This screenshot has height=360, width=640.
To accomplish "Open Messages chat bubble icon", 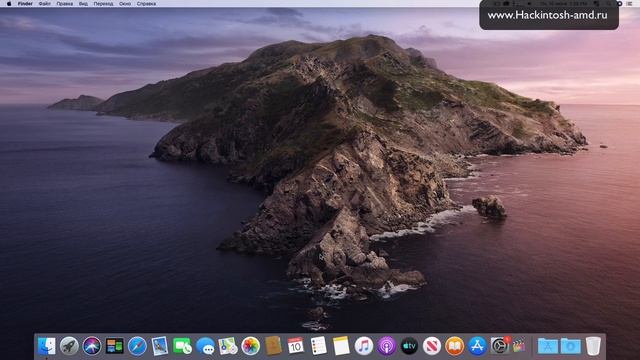I will pyautogui.click(x=205, y=346).
